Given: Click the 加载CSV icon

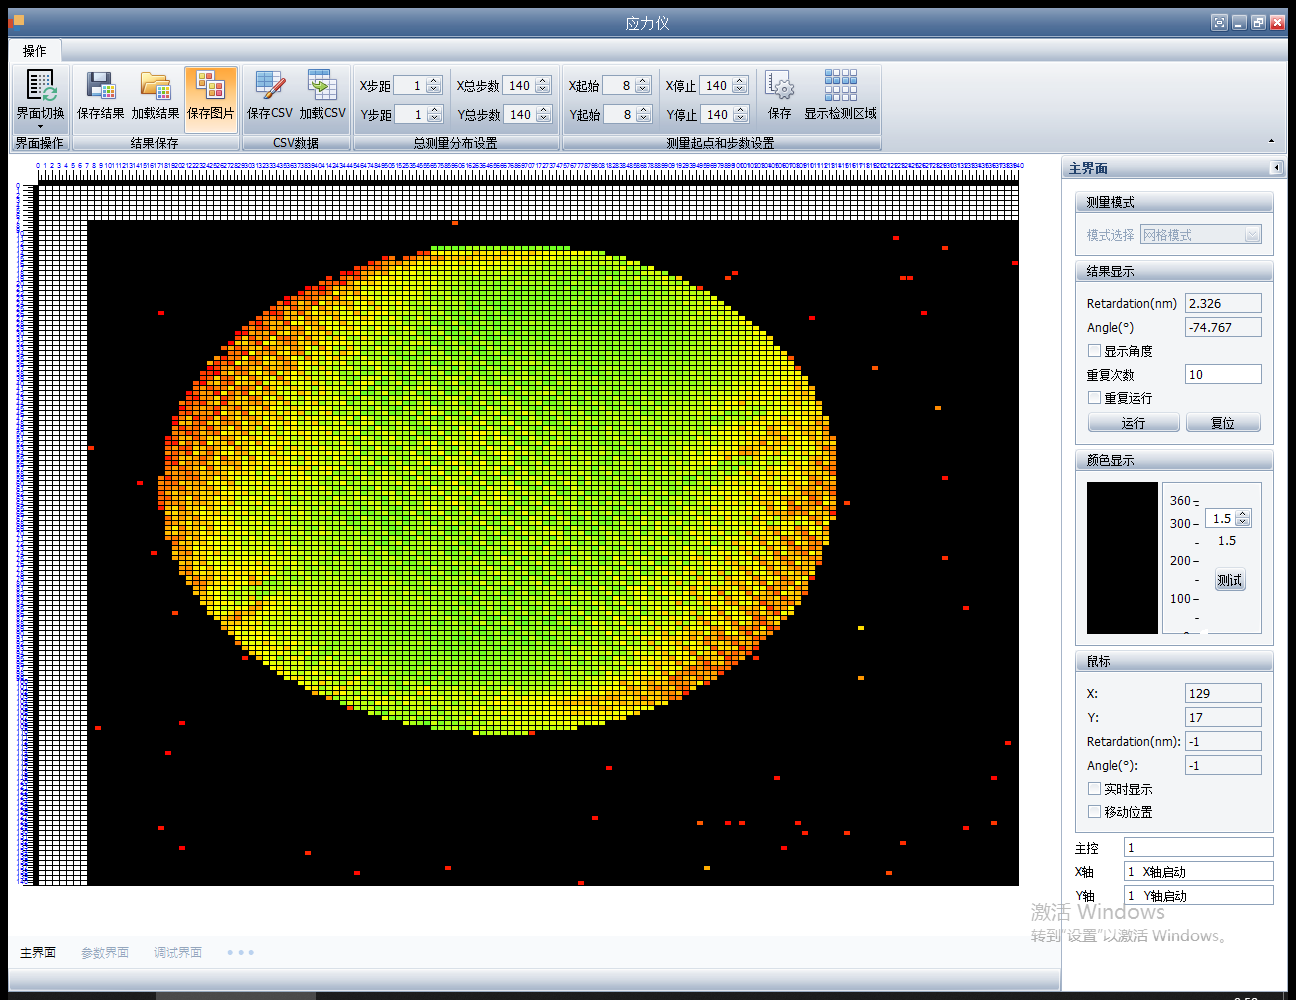Looking at the screenshot, I should [322, 88].
